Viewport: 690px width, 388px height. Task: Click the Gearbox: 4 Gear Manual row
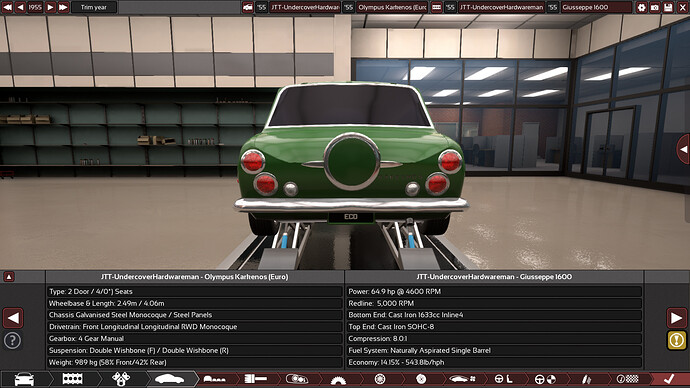(195, 339)
